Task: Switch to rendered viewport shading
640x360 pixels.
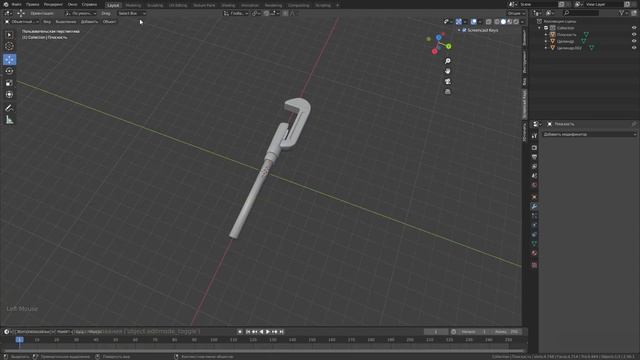Action: pyautogui.click(x=516, y=22)
